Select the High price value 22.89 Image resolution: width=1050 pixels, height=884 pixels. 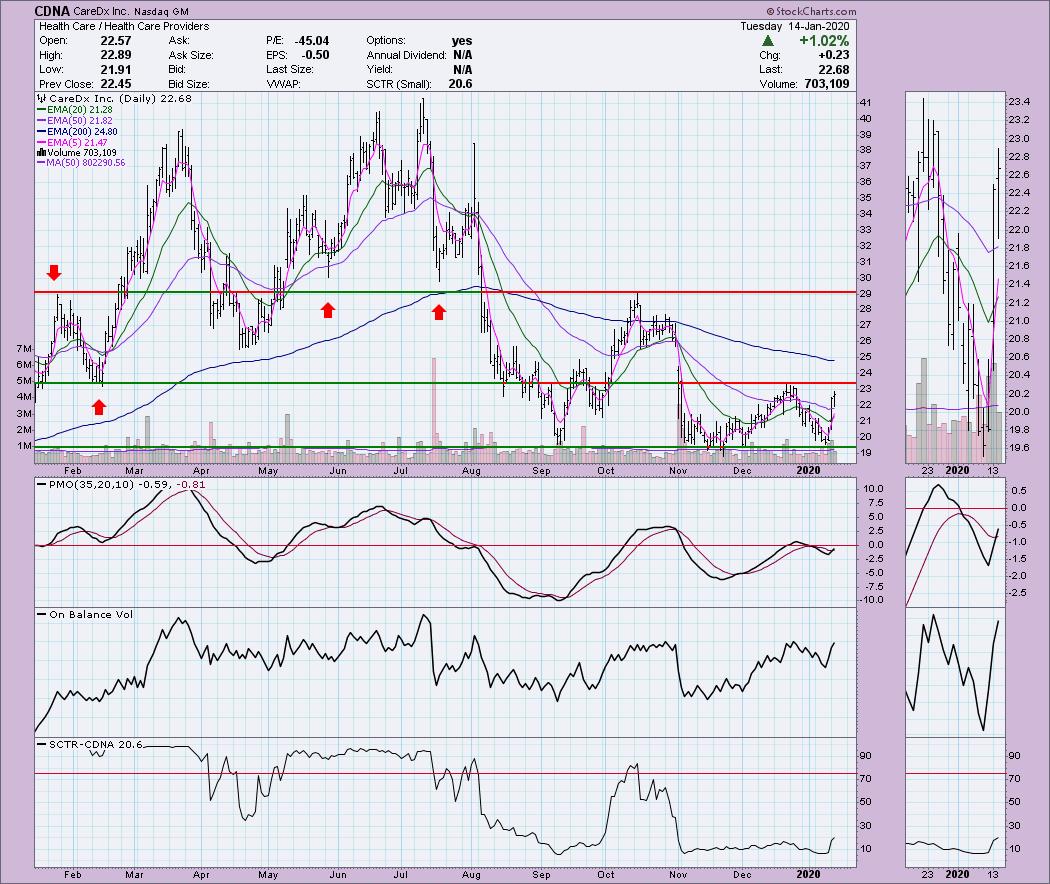point(116,55)
